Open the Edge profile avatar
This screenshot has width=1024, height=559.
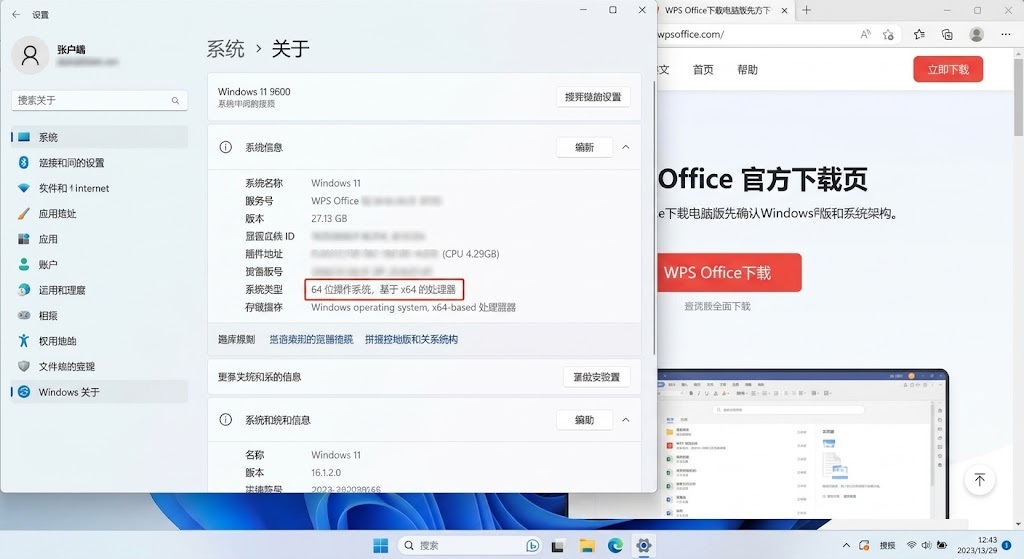coord(976,35)
